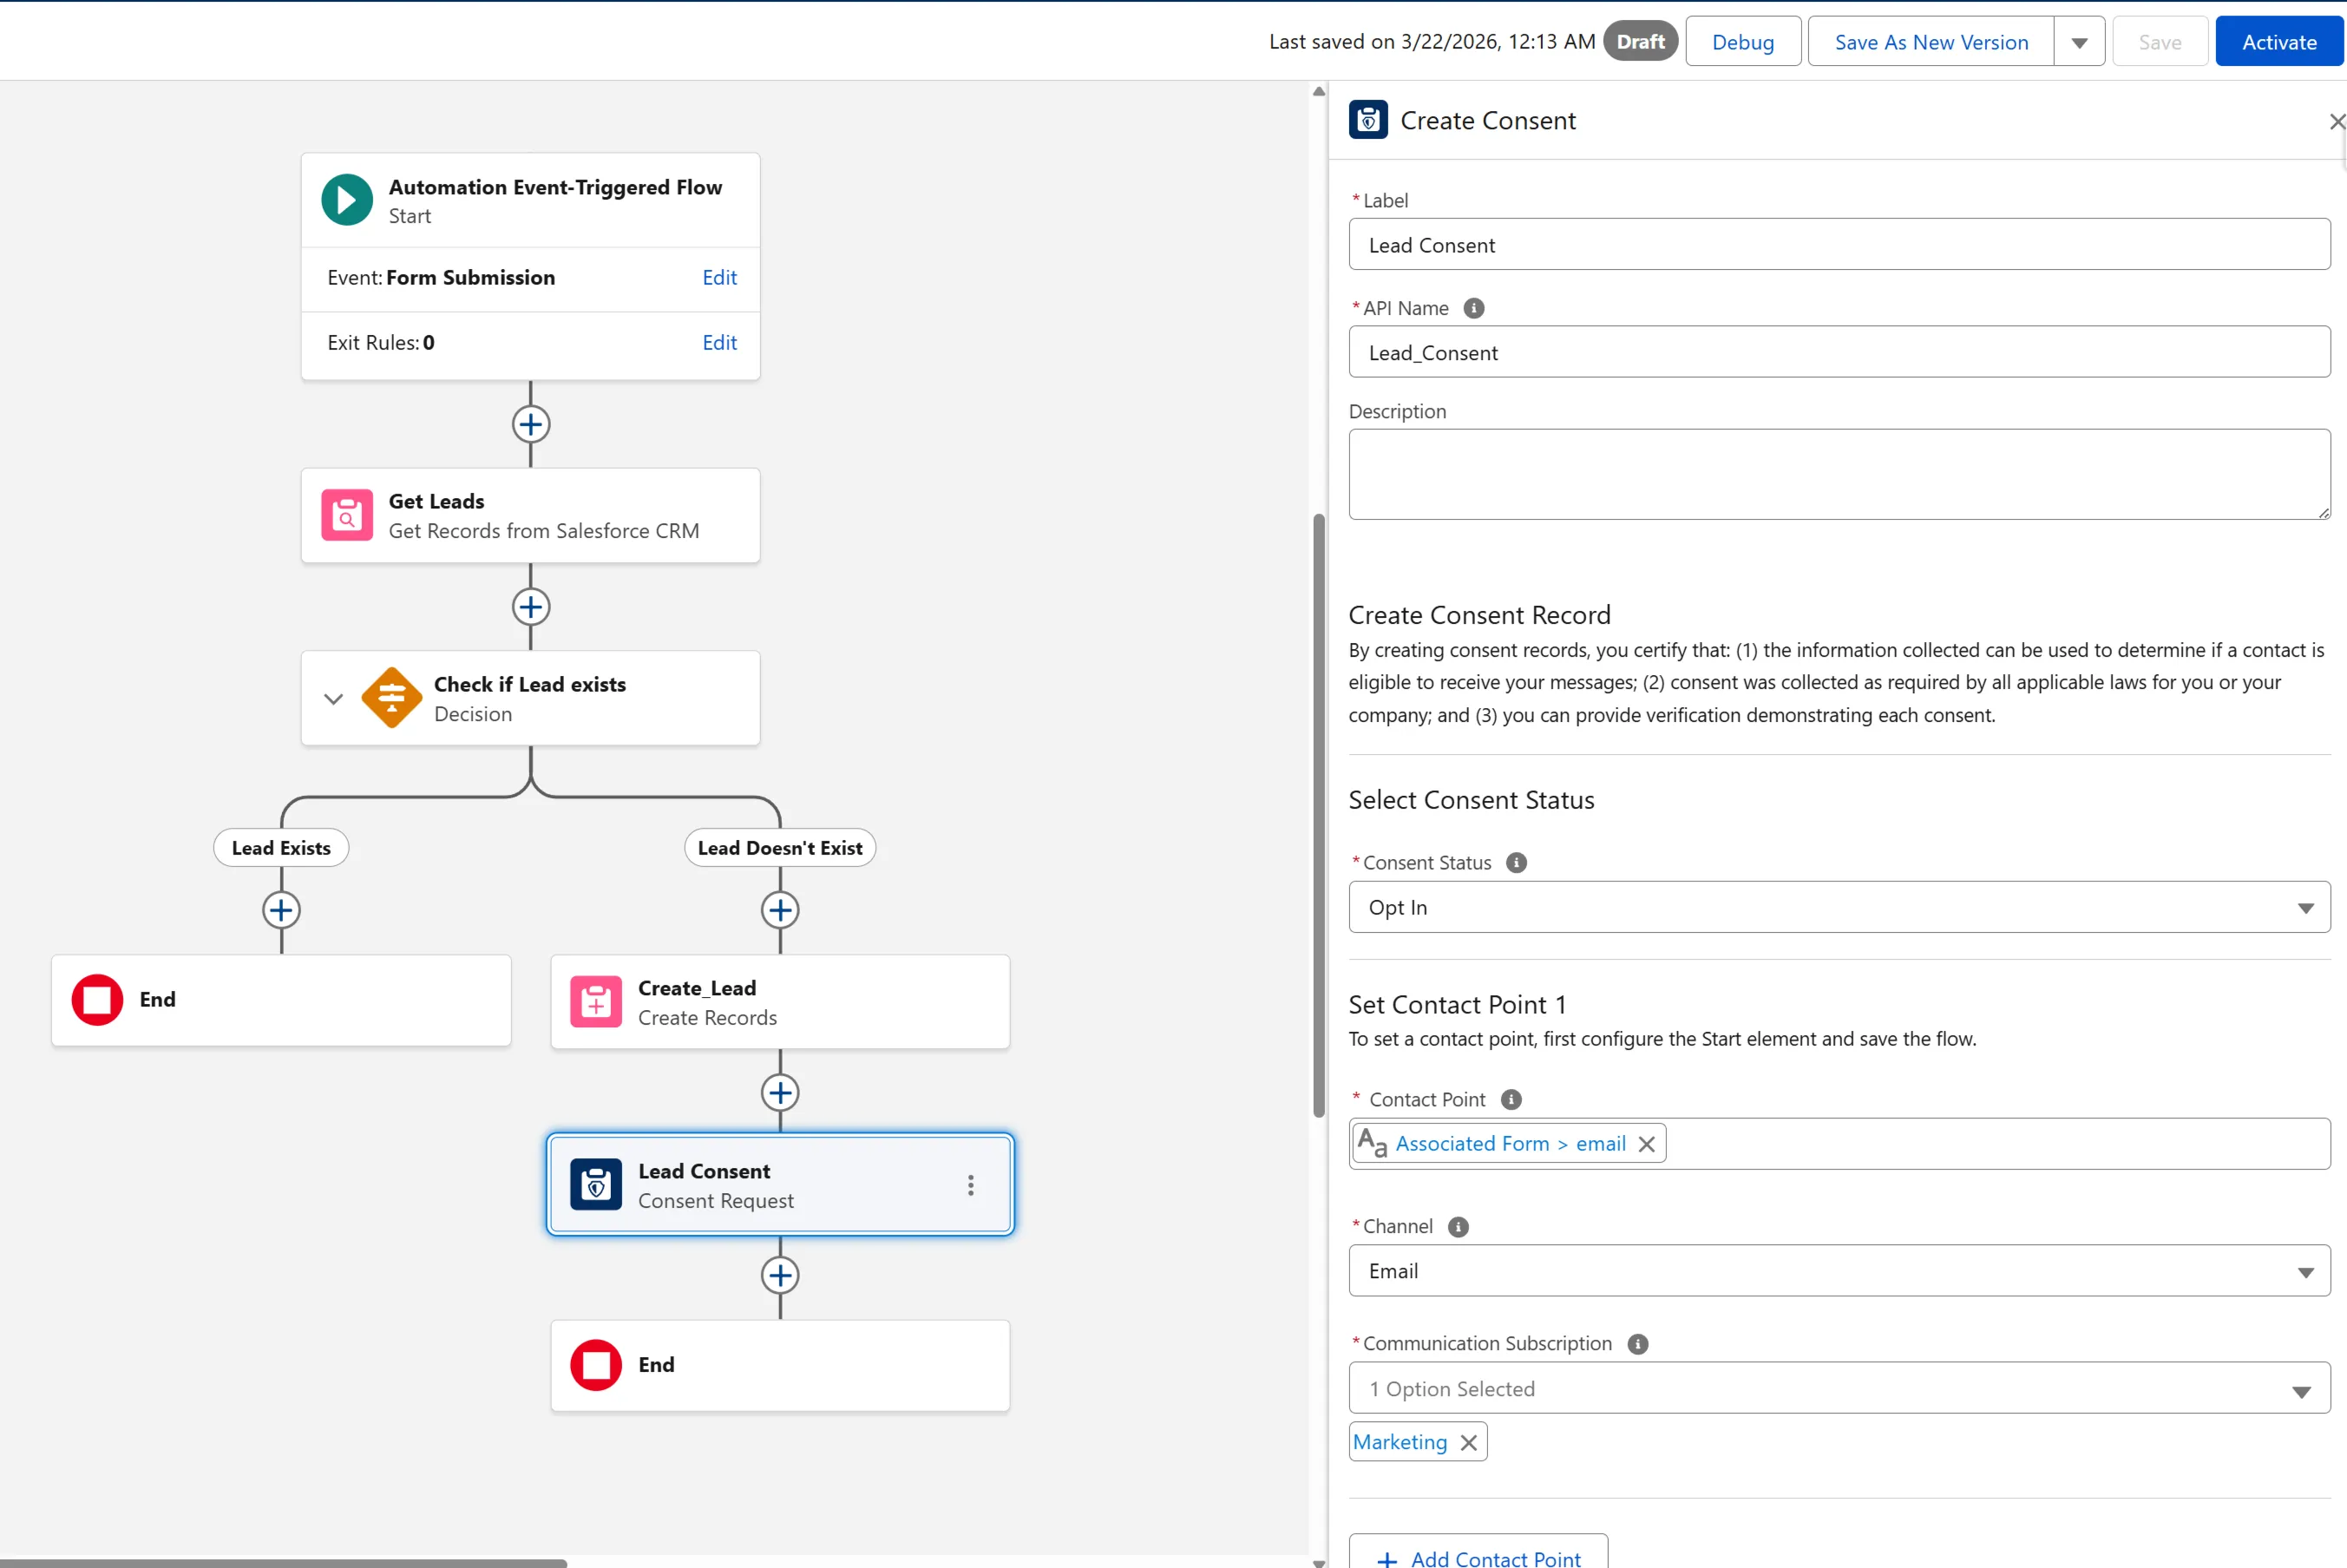Click the Label input field
Screen dimensions: 2347x1568
(x=1839, y=244)
